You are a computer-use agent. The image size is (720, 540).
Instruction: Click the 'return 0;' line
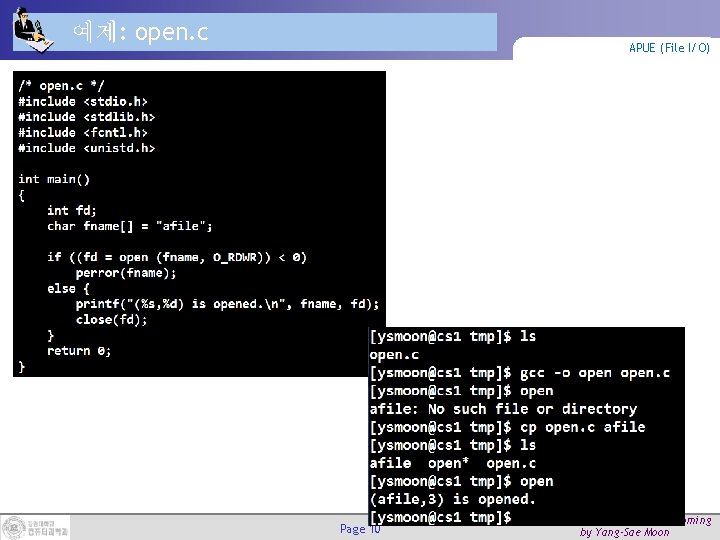[79, 351]
